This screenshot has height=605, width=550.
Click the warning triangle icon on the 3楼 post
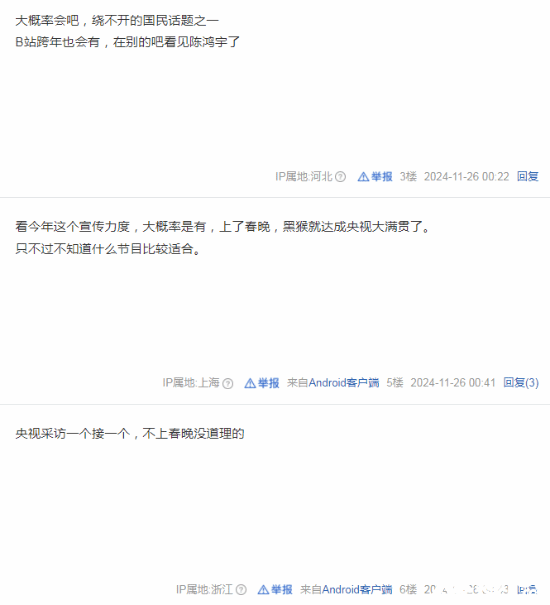click(x=363, y=177)
